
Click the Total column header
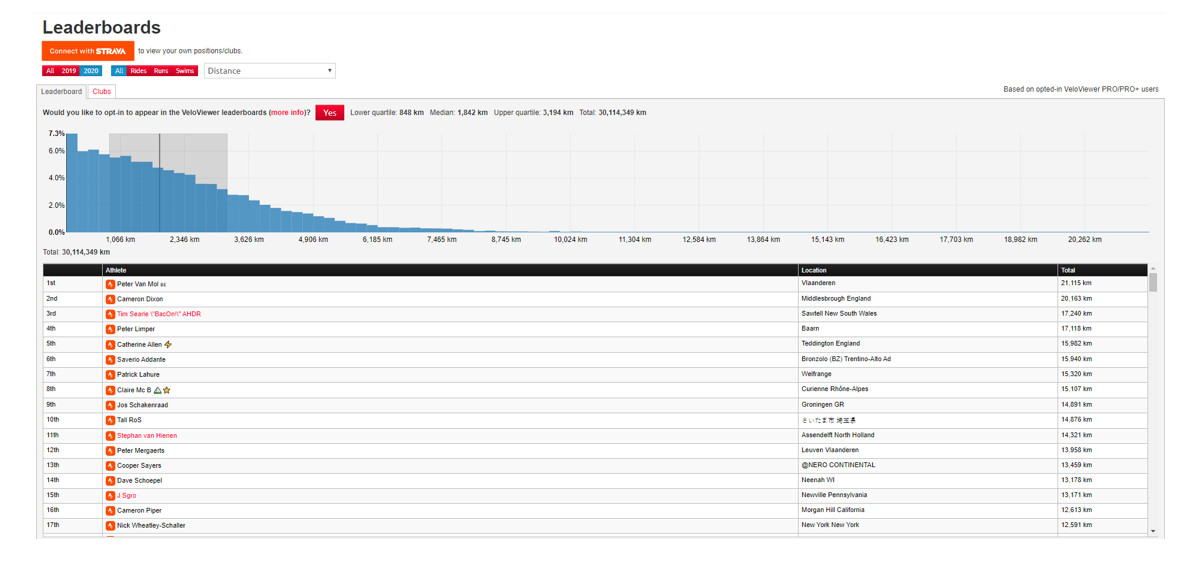pyautogui.click(x=1103, y=270)
